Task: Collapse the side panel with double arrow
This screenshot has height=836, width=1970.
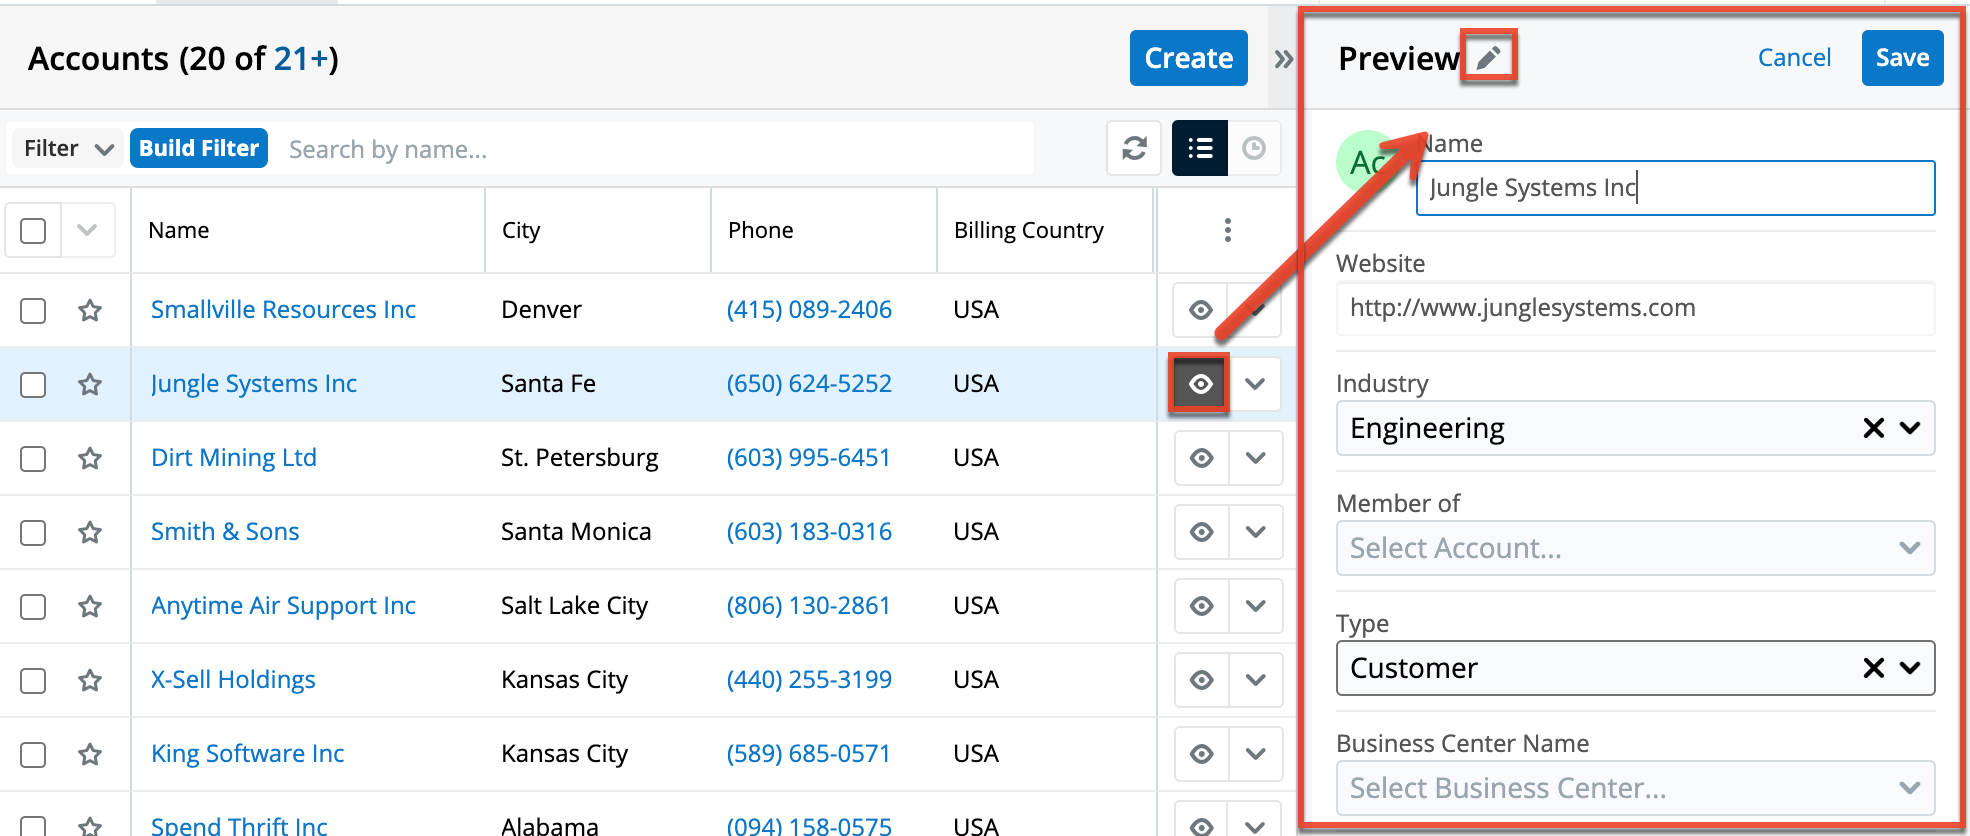Action: tap(1283, 59)
